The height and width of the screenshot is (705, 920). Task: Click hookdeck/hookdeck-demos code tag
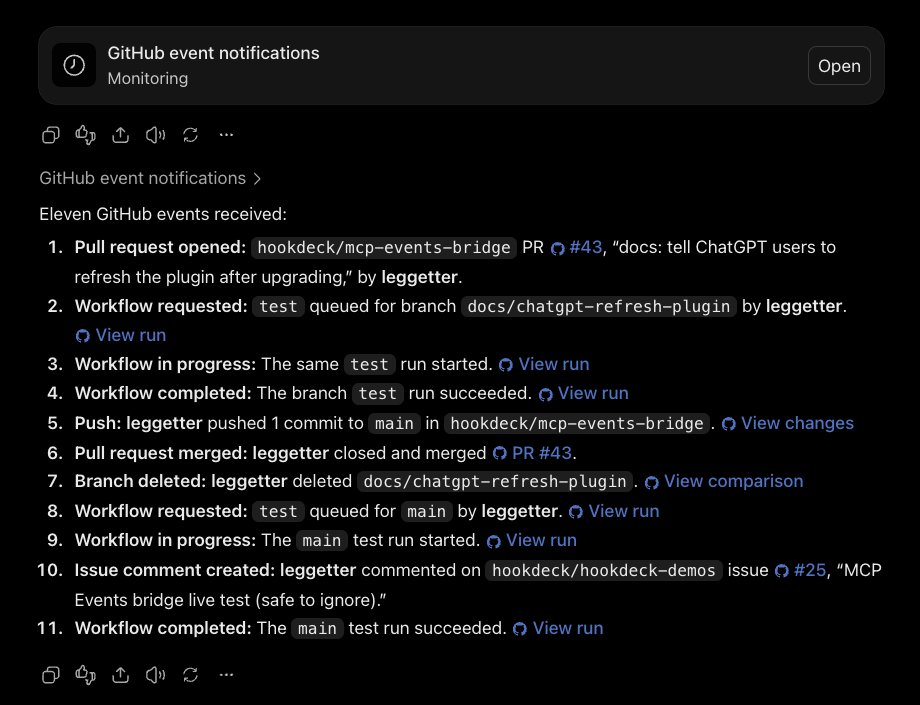(604, 571)
